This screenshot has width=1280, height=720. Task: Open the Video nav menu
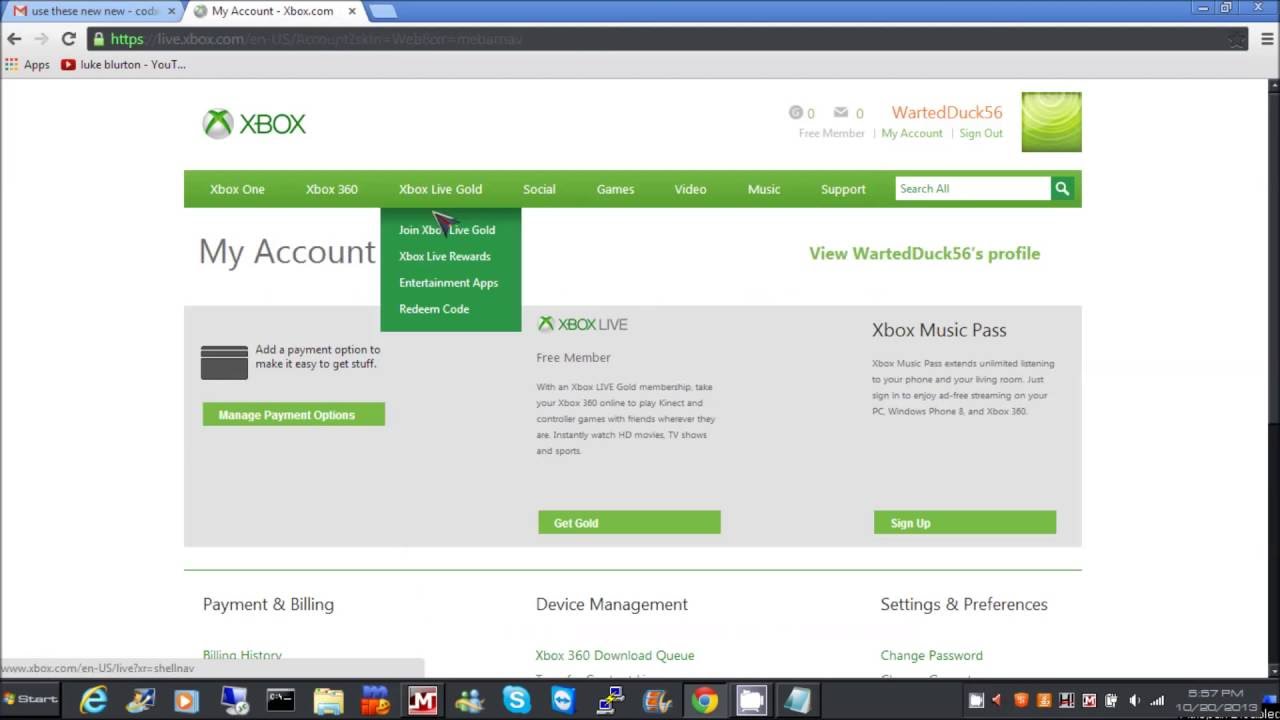[690, 189]
